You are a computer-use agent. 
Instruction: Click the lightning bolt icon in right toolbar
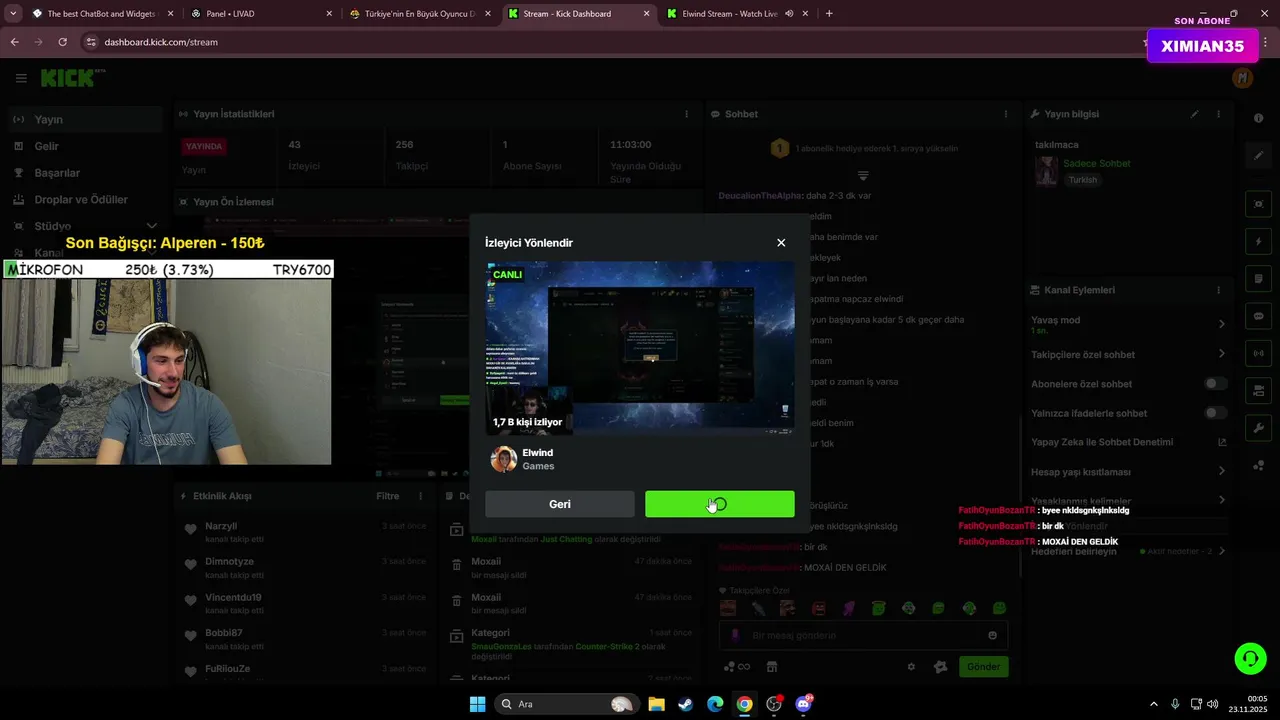[x=1259, y=241]
